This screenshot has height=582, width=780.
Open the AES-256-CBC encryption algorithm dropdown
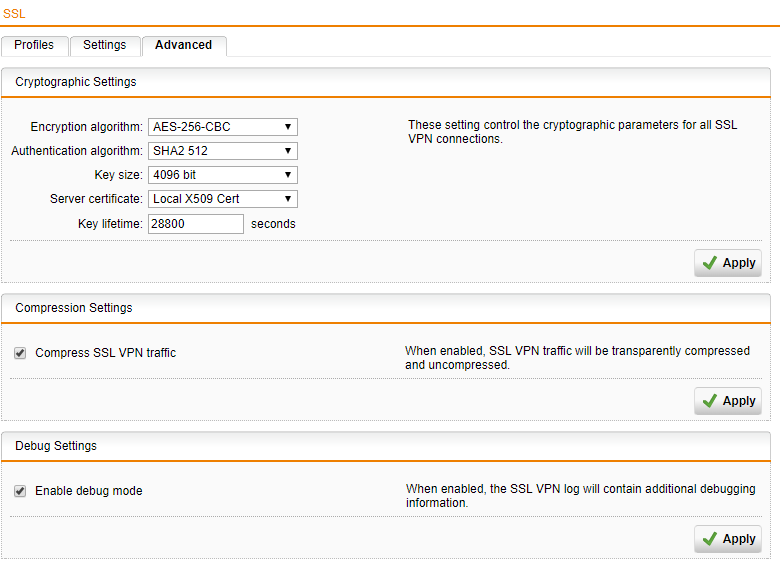pos(223,127)
